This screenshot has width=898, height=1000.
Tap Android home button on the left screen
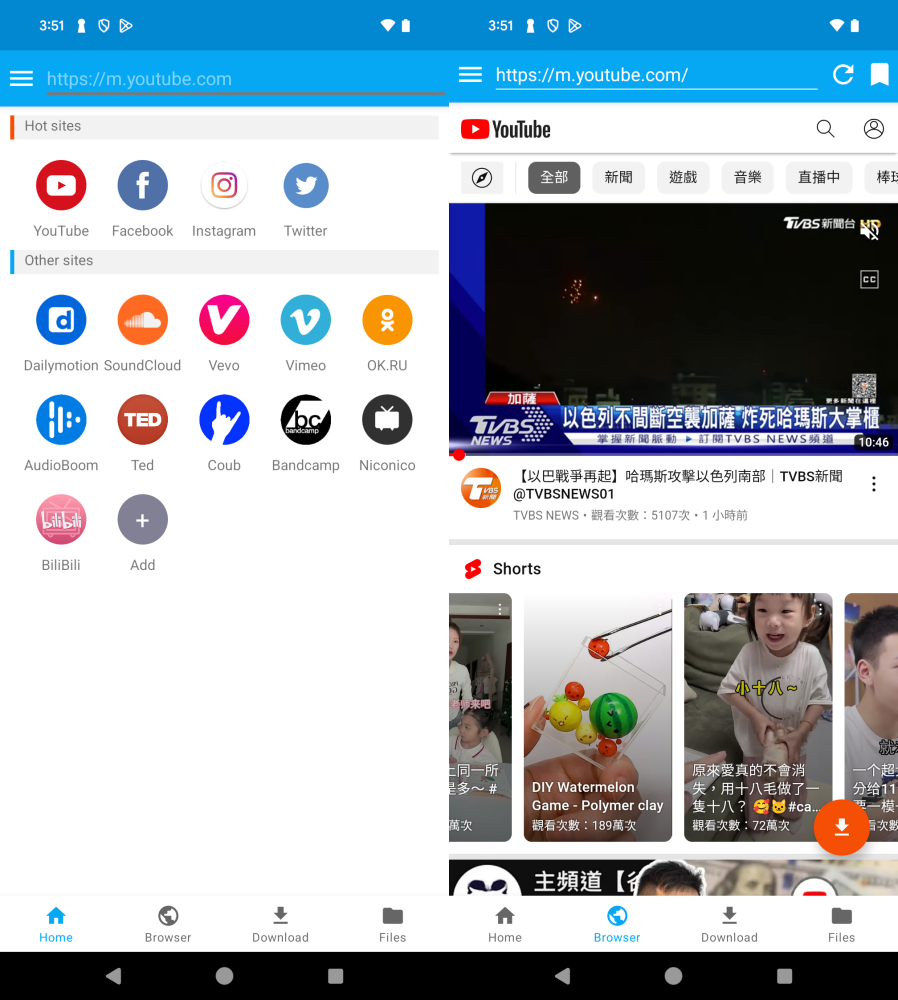tap(224, 976)
